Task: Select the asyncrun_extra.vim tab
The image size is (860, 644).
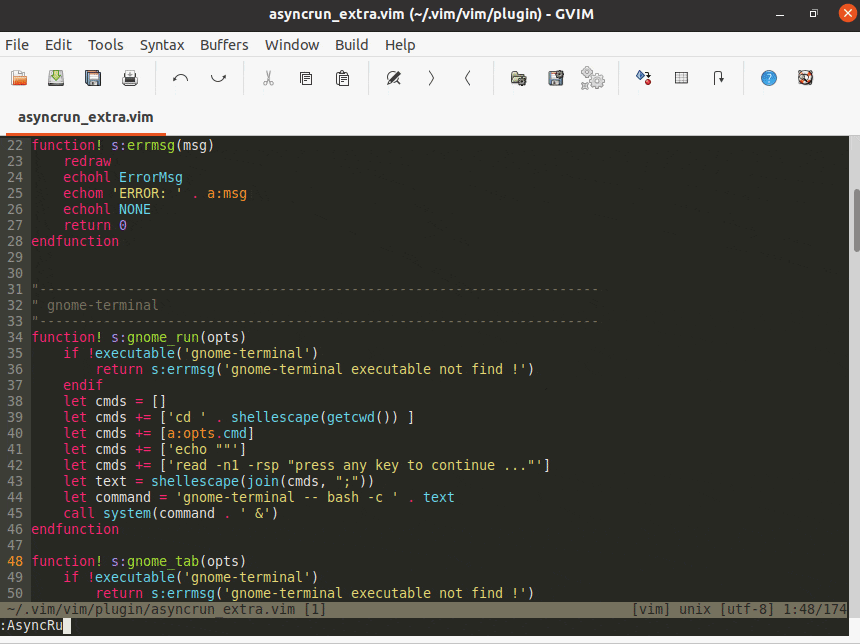Action: point(86,117)
